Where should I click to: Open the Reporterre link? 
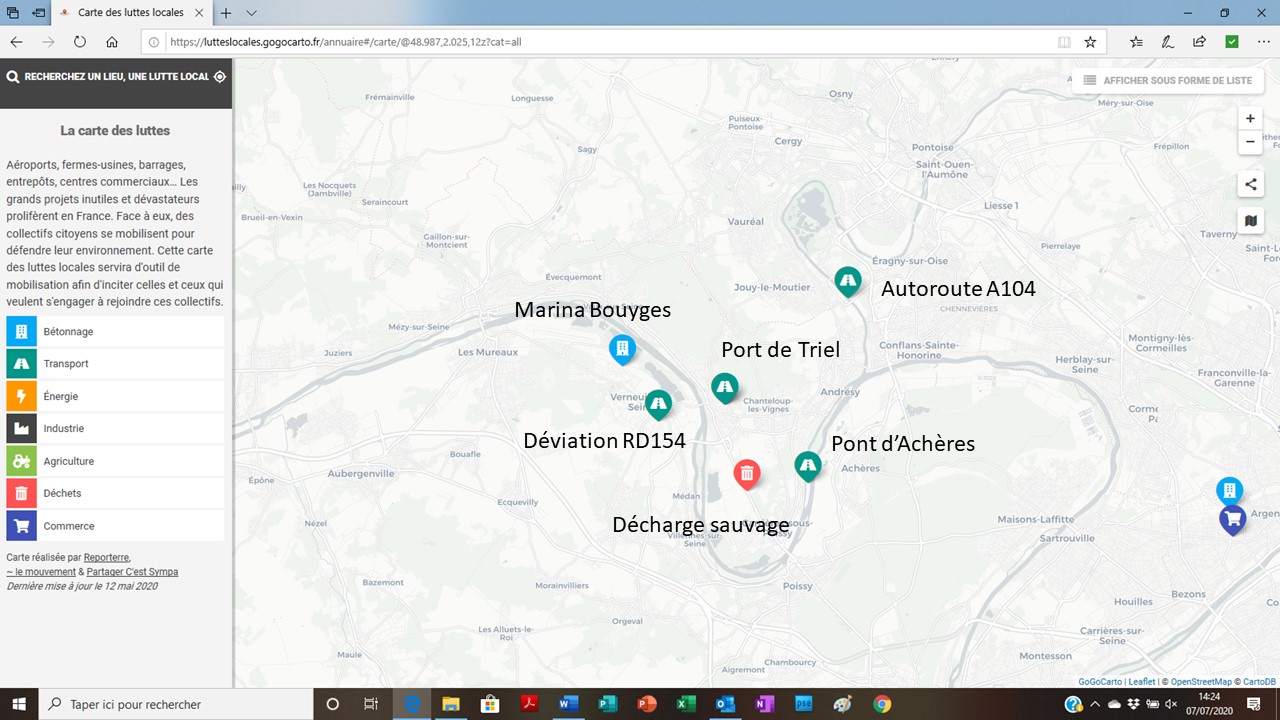(x=106, y=557)
